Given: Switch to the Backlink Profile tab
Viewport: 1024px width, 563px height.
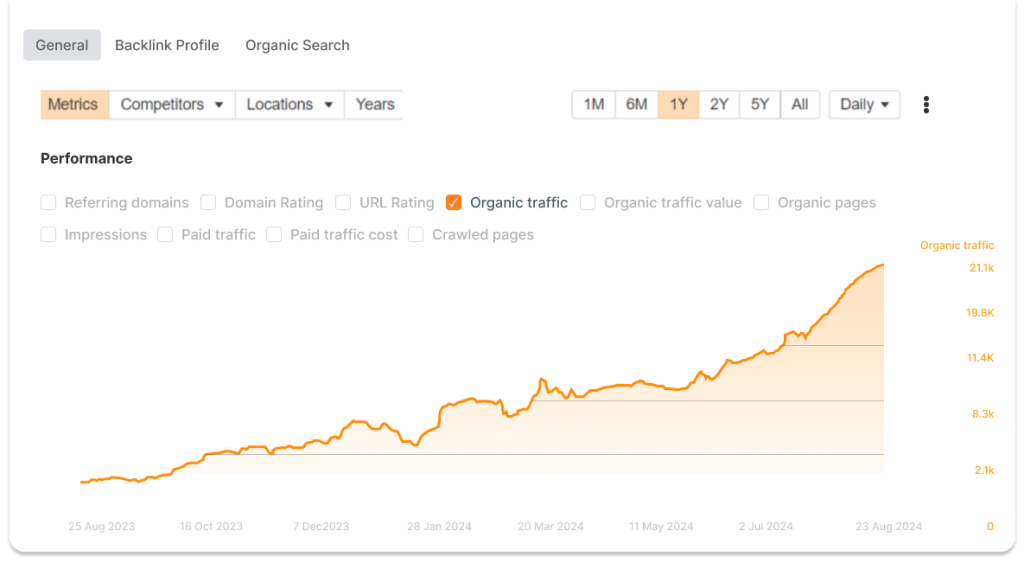Looking at the screenshot, I should tap(167, 45).
